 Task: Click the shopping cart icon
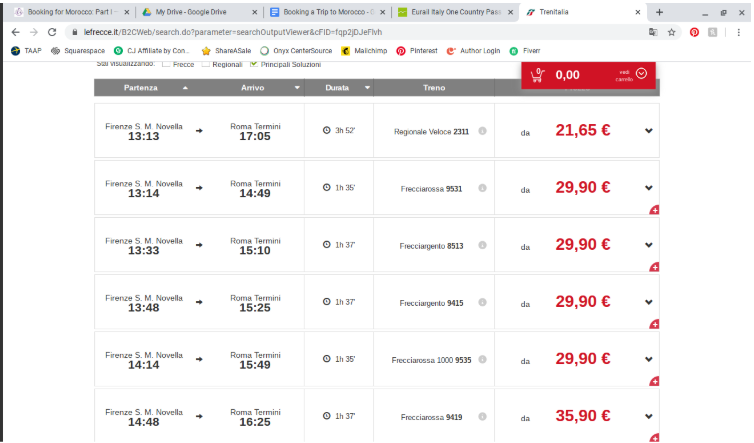click(x=538, y=75)
